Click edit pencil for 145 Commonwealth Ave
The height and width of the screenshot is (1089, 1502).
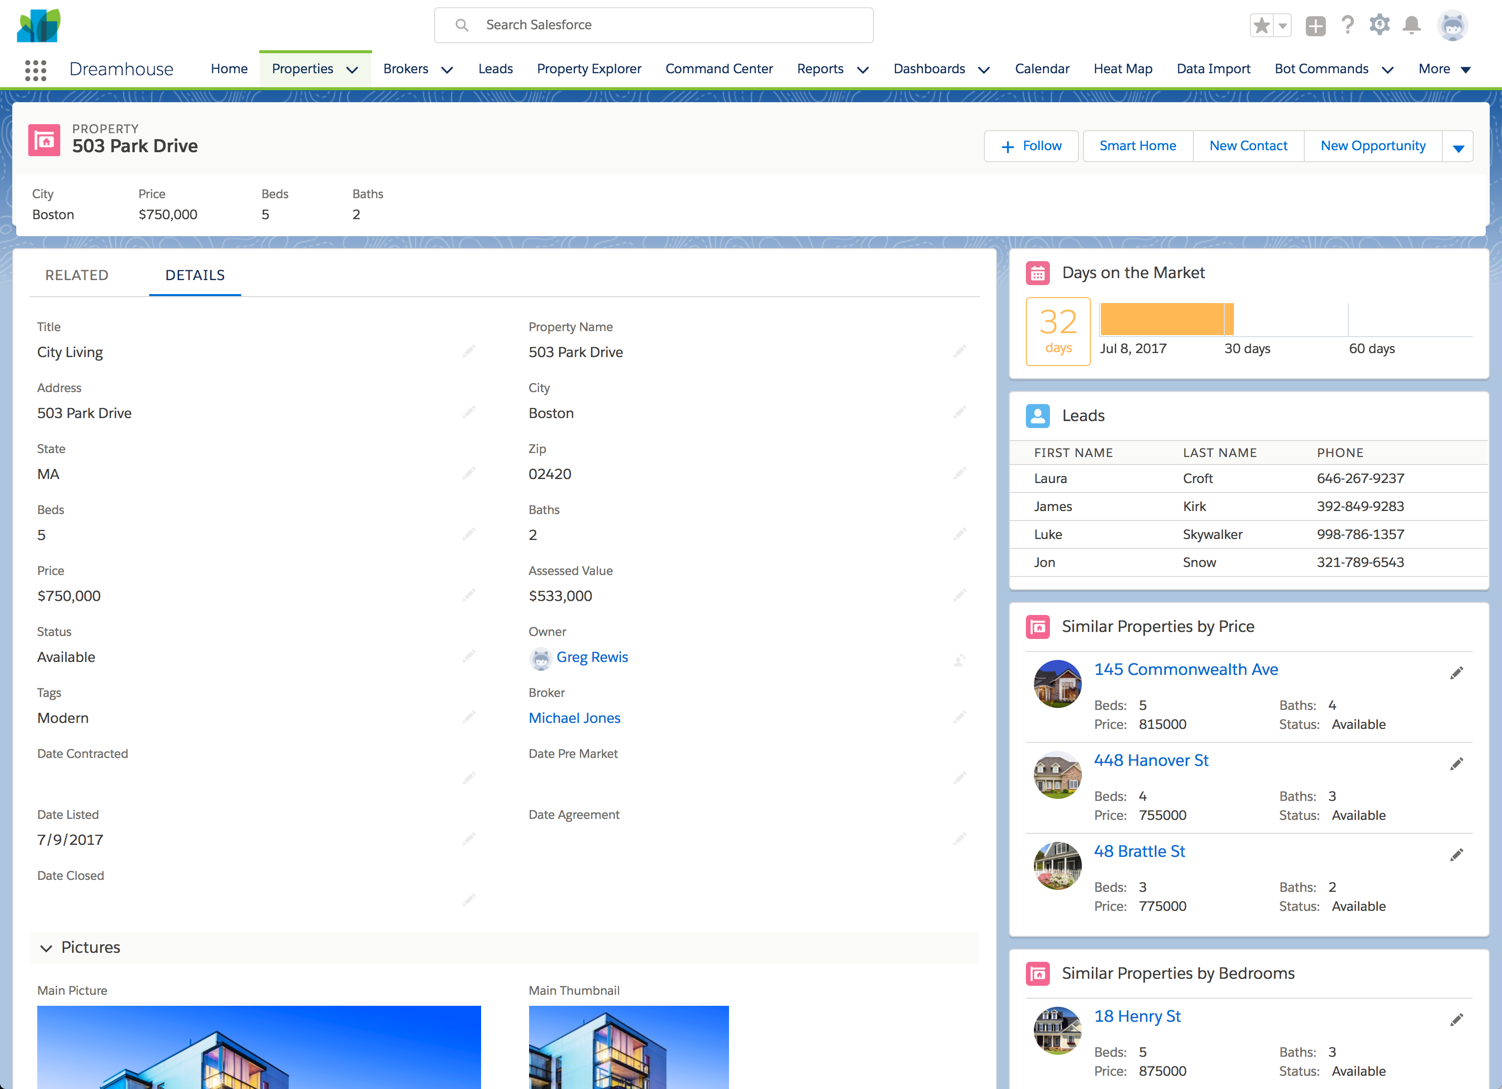1456,673
